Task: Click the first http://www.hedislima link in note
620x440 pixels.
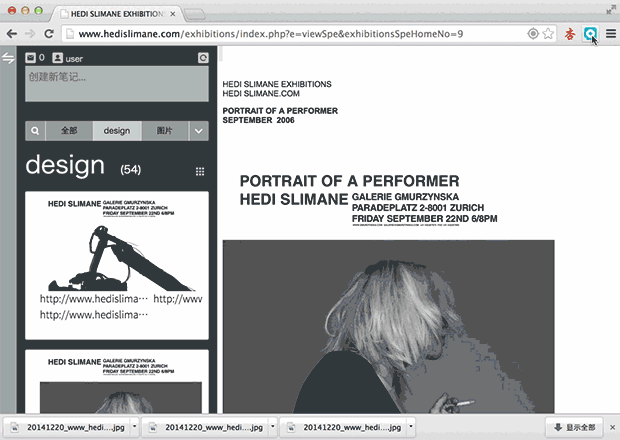Action: coord(94,299)
